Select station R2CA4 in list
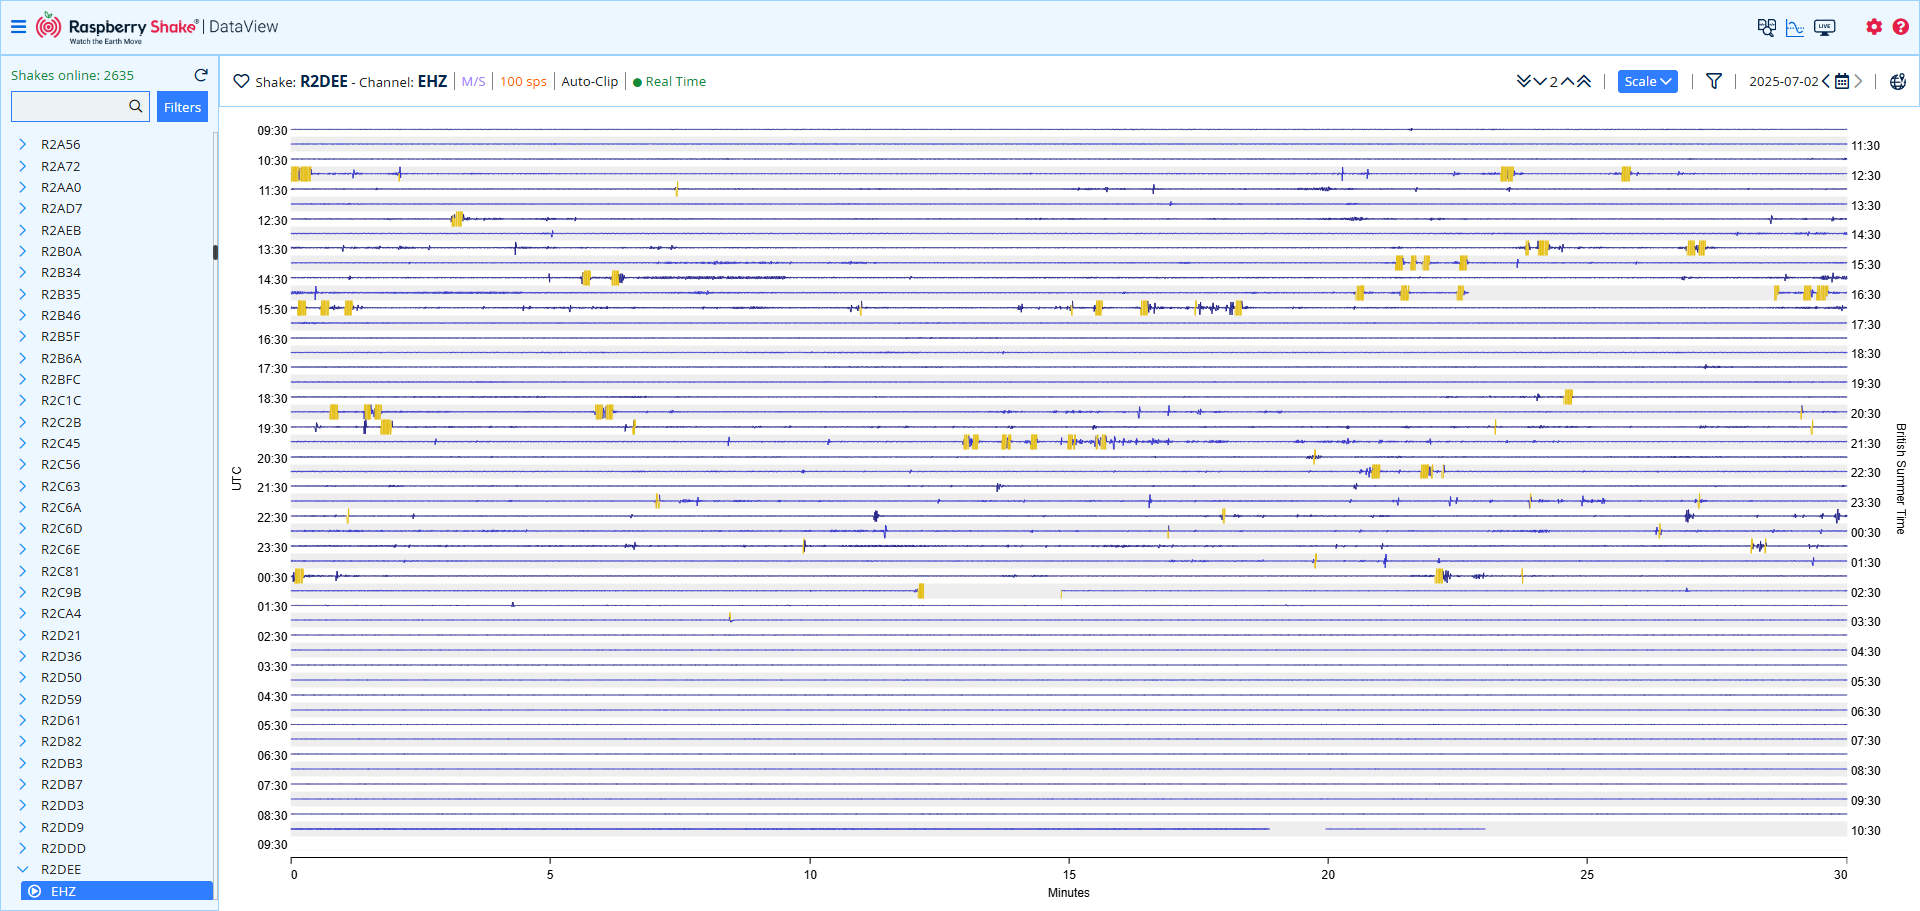The height and width of the screenshot is (911, 1920). [61, 613]
